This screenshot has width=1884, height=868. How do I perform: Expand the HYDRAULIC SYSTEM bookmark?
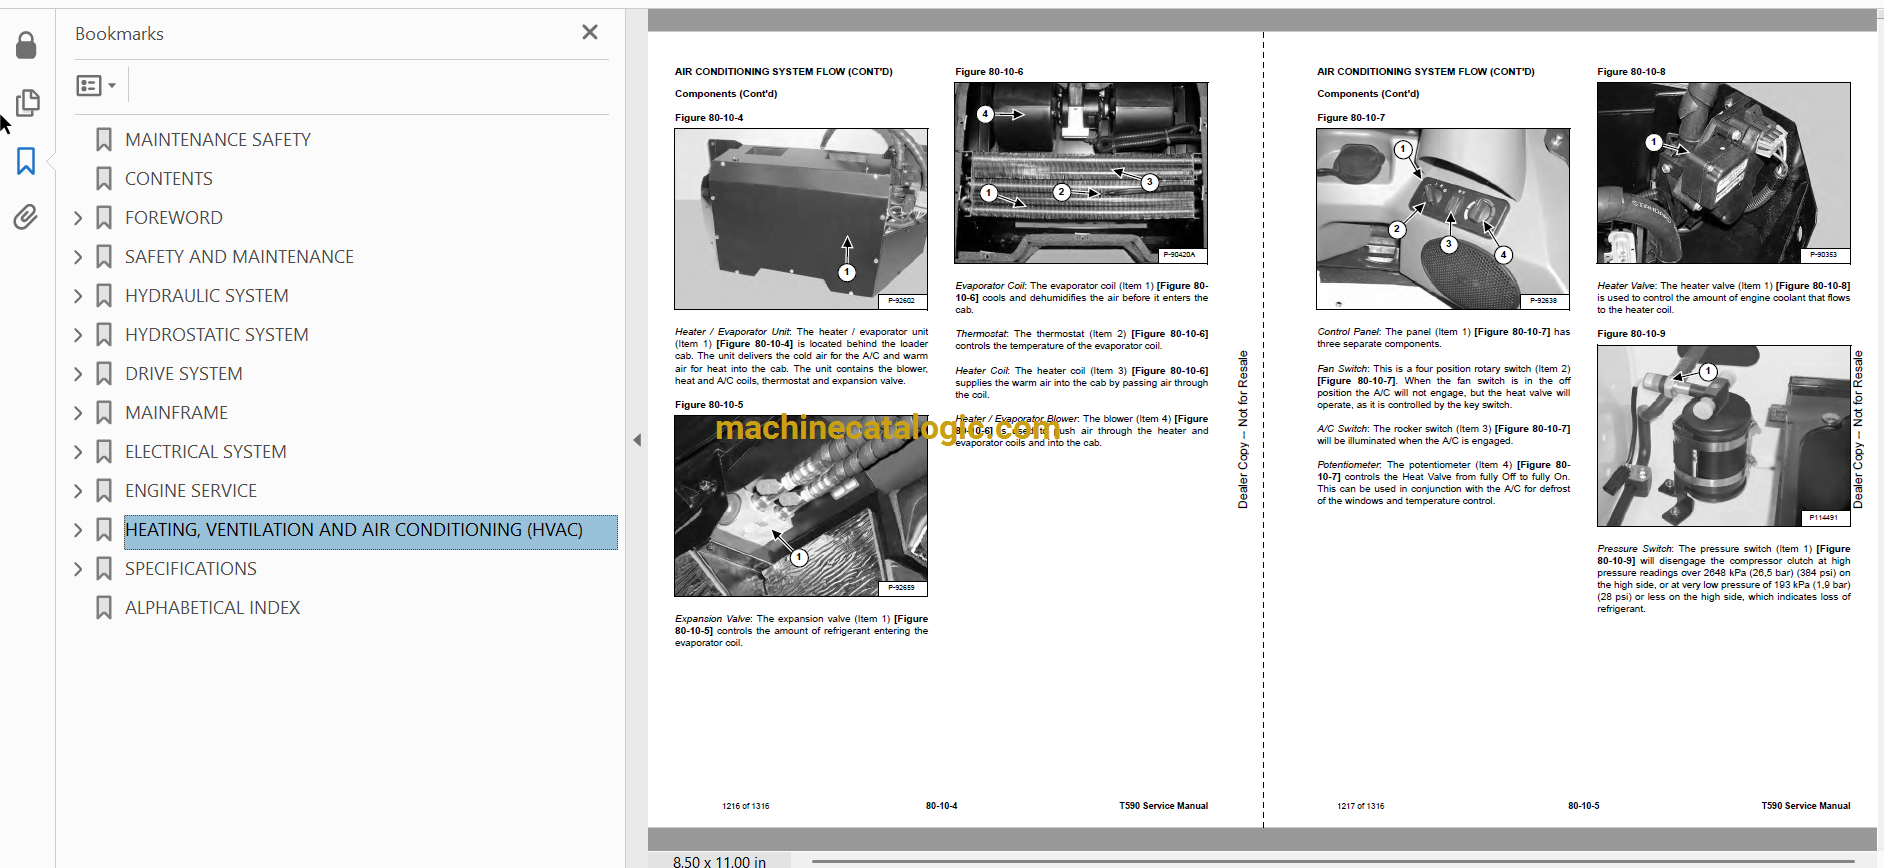coord(78,295)
